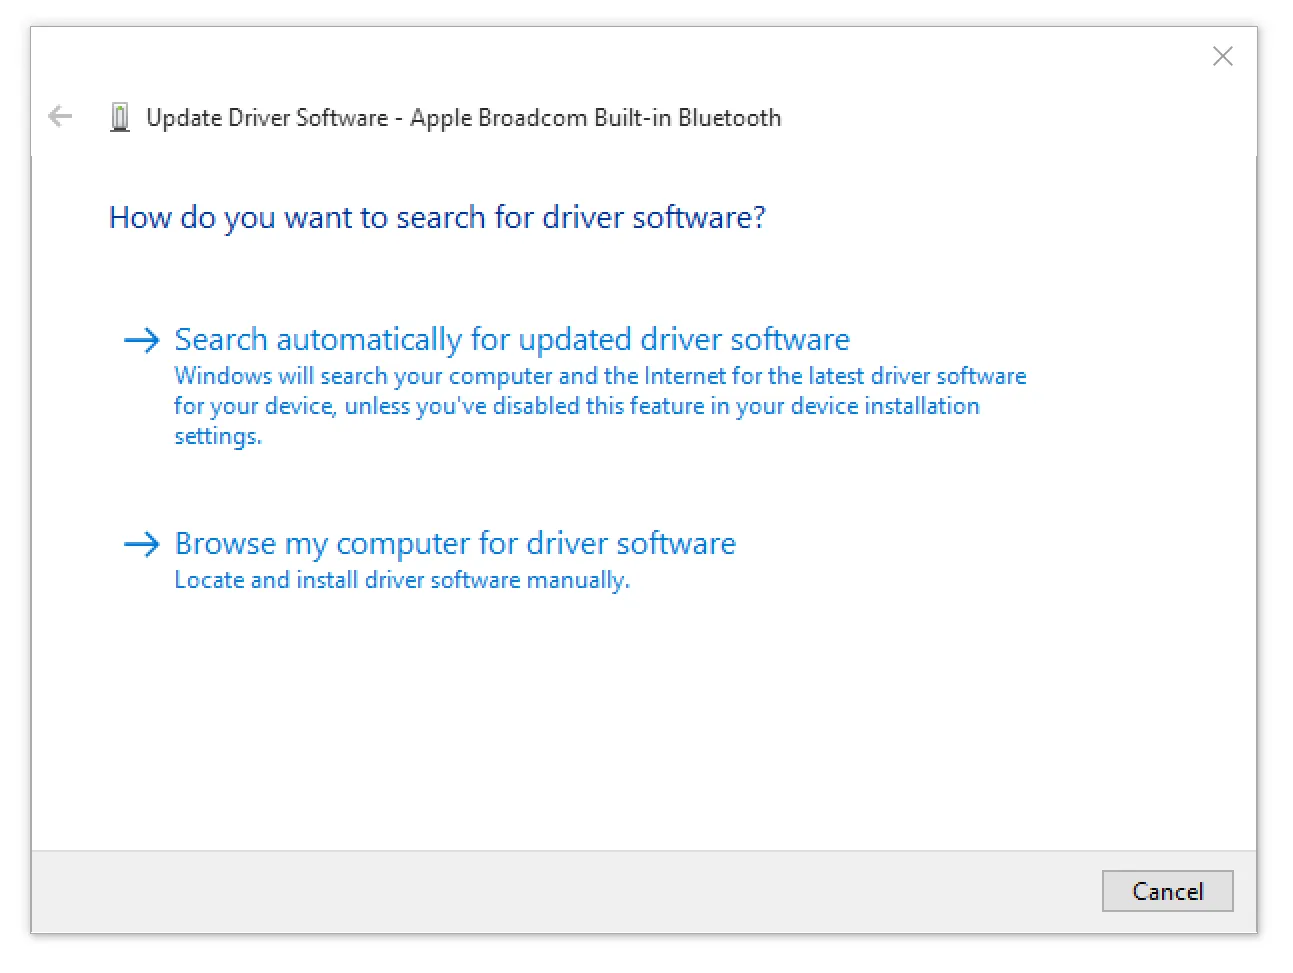Click the back arrow icon
The height and width of the screenshot is (973, 1293).
click(60, 117)
